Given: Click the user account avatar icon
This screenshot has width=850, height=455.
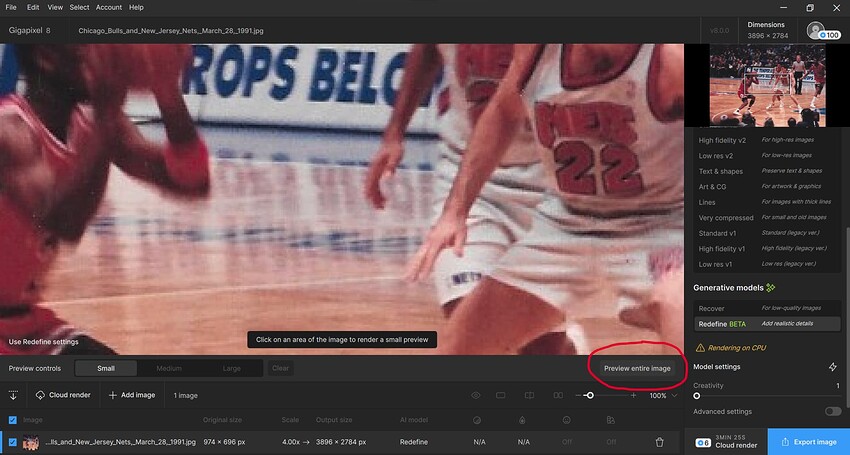Looking at the screenshot, I should point(815,29).
